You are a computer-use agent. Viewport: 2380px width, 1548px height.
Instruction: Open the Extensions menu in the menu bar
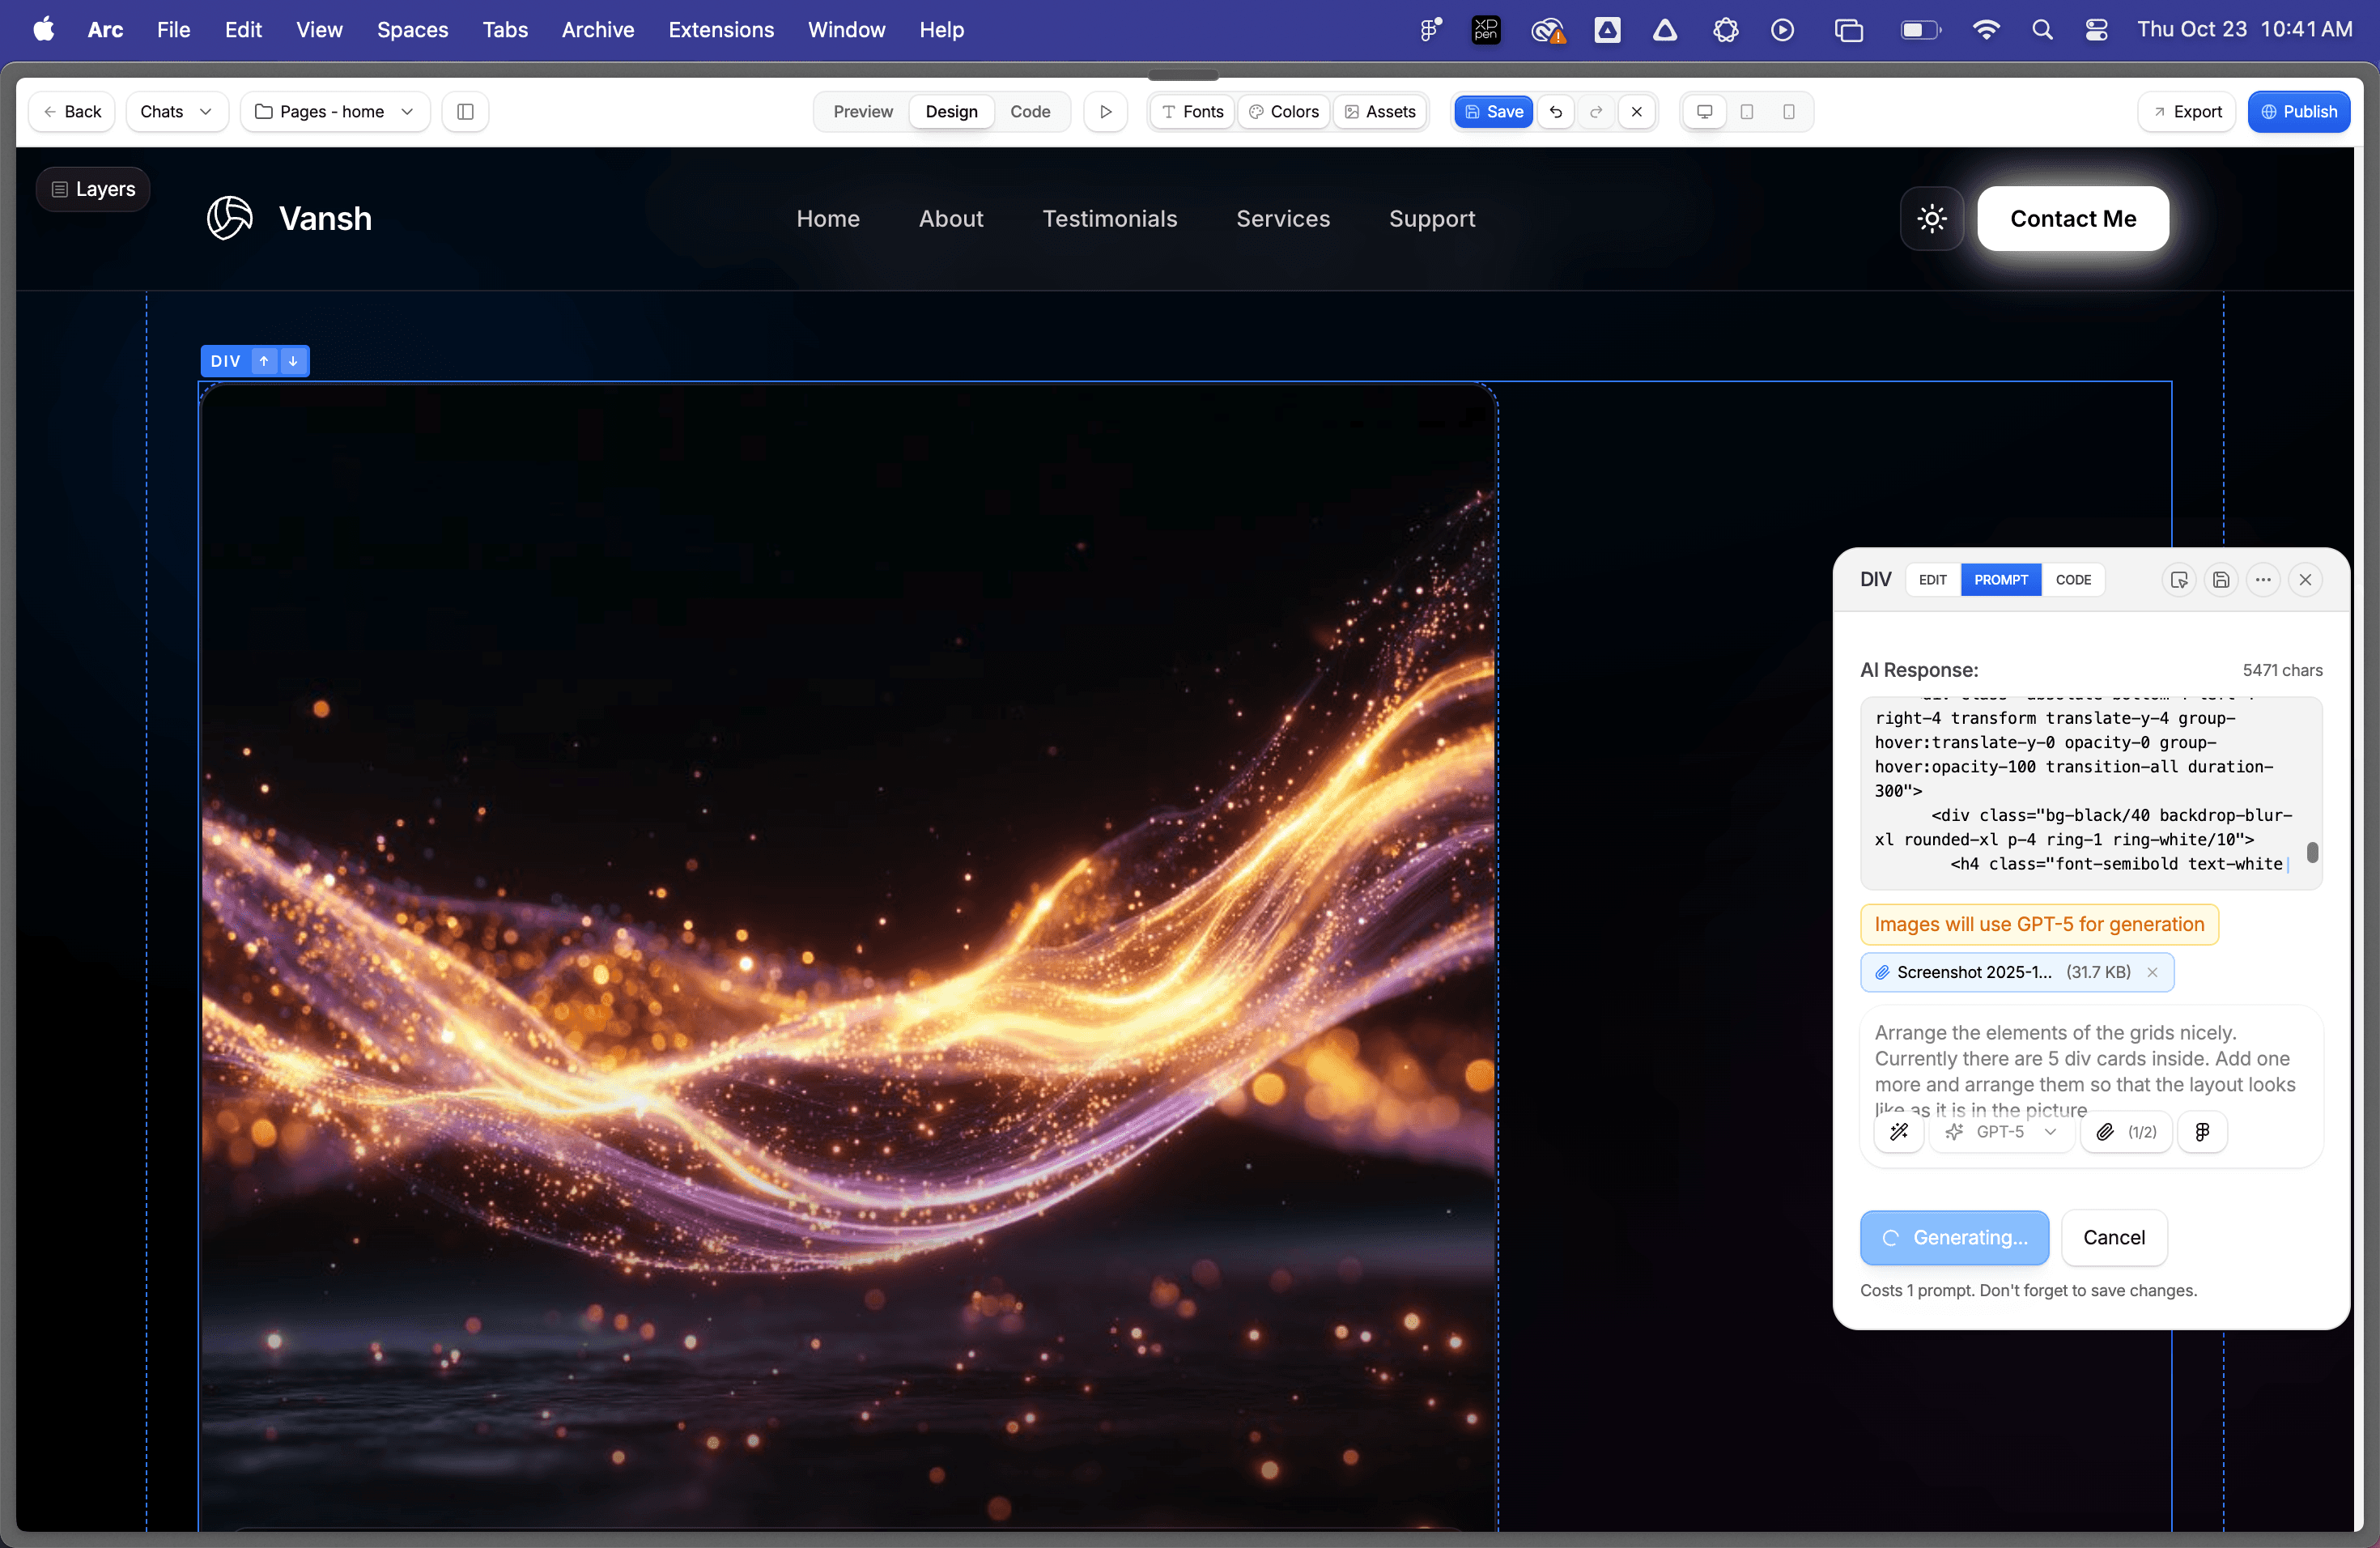(721, 30)
